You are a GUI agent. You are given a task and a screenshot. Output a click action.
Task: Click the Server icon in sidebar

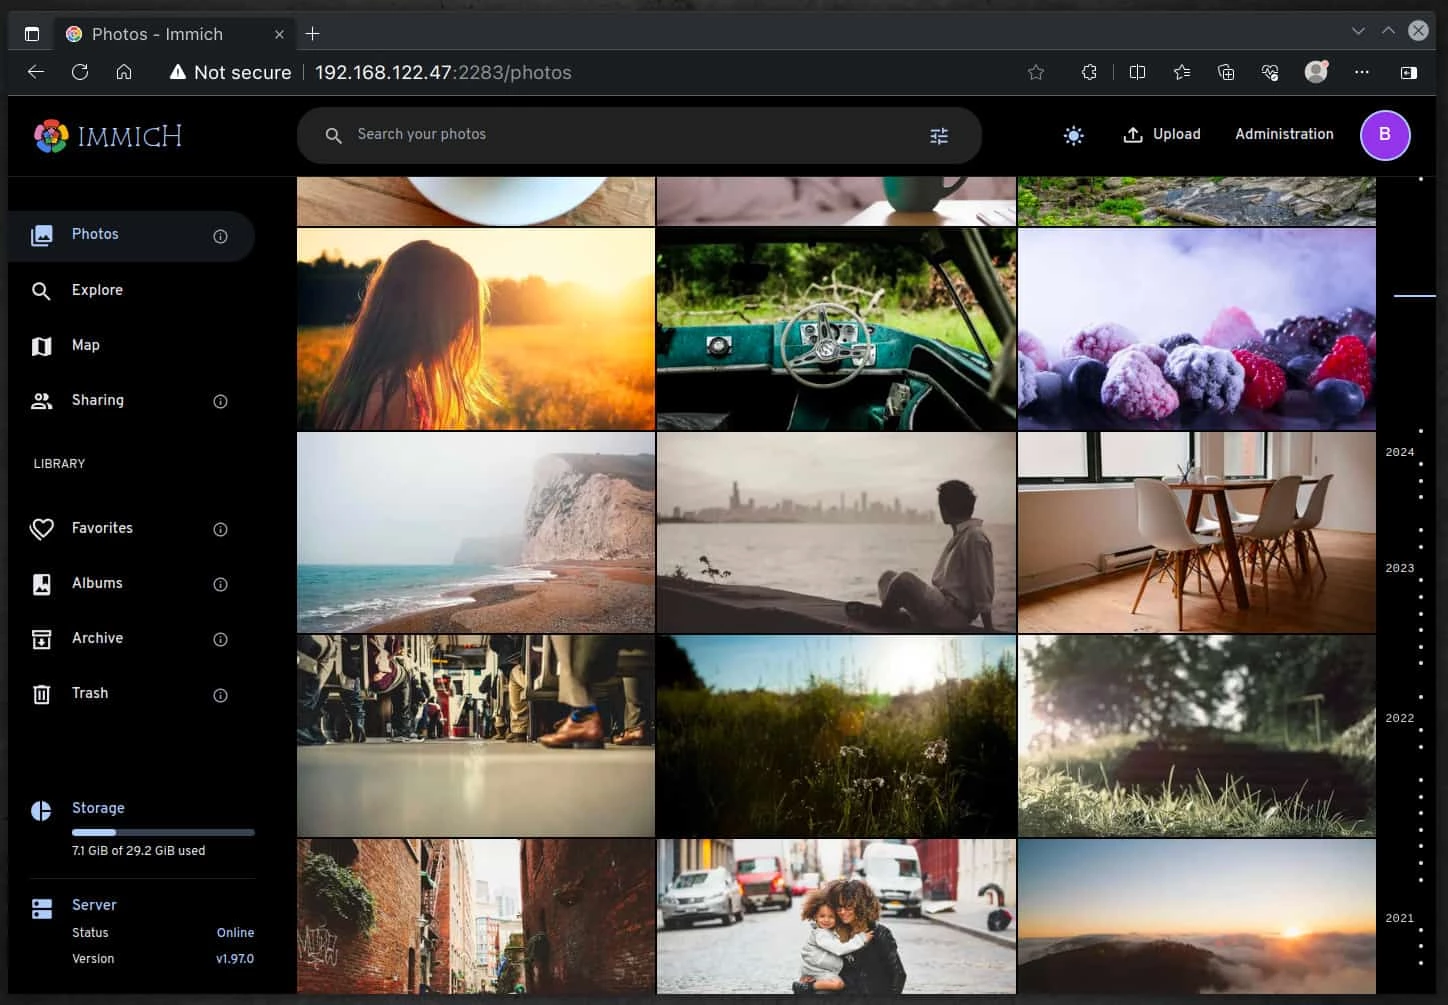(x=41, y=908)
